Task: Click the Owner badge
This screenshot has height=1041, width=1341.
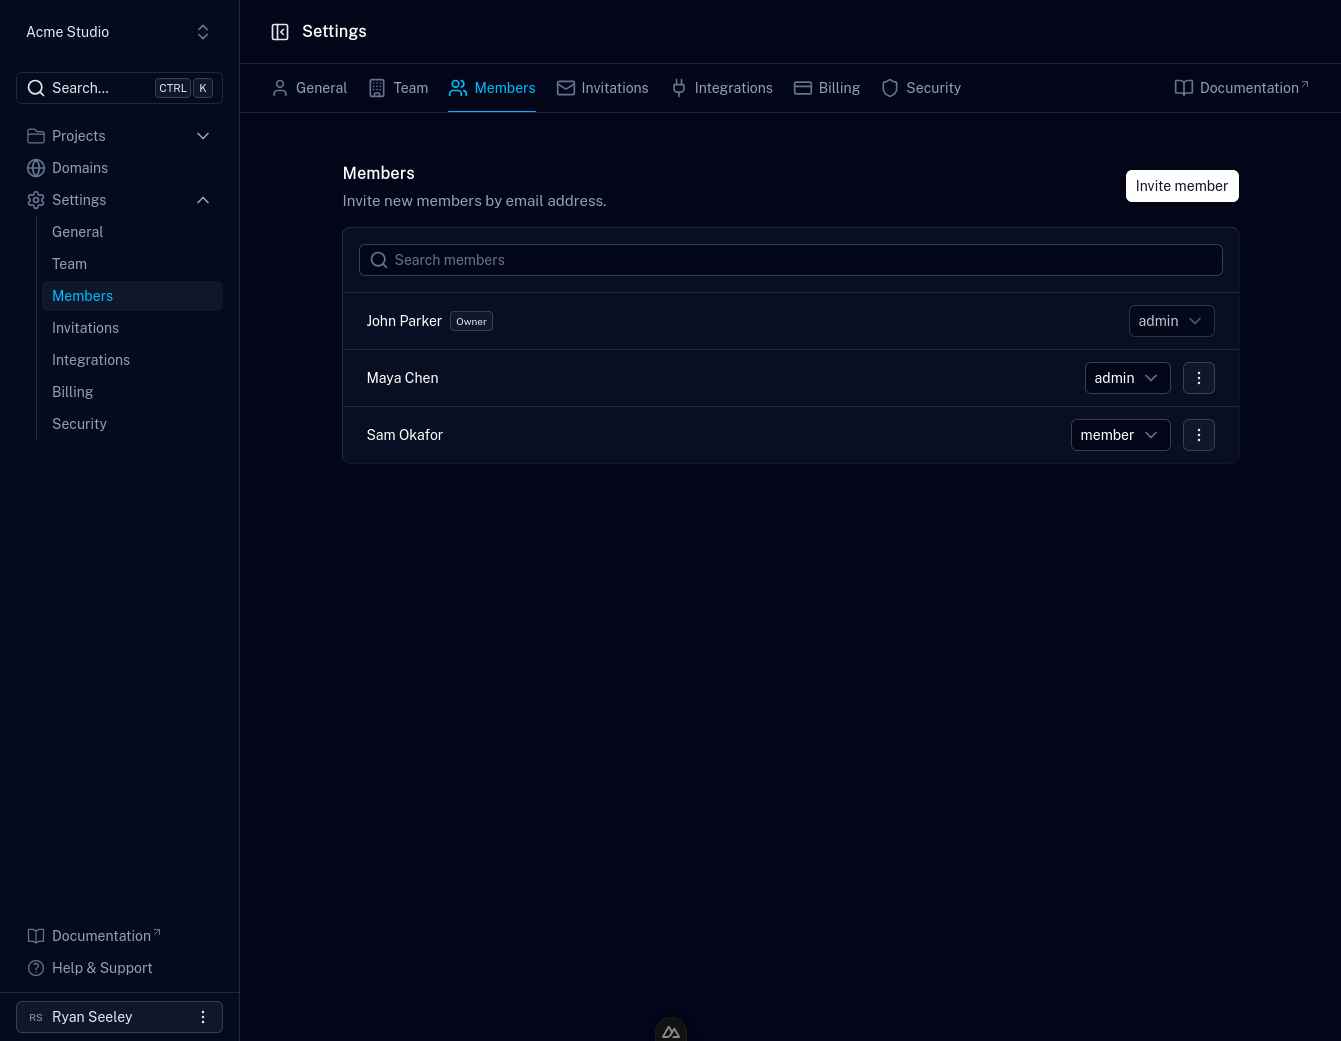Action: coord(471,321)
